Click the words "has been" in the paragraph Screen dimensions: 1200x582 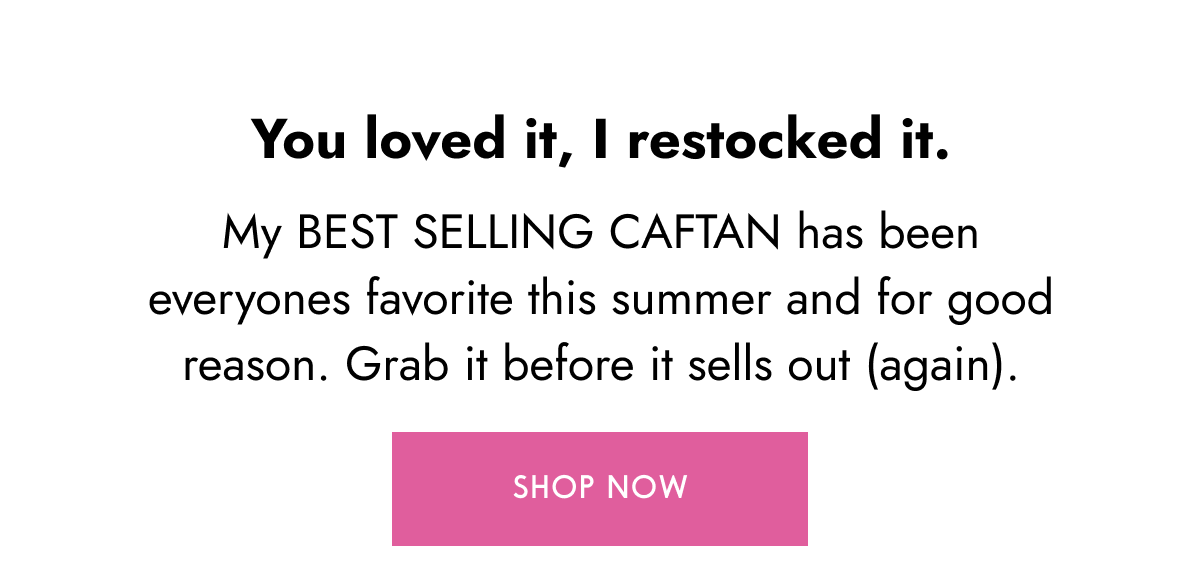pyautogui.click(x=888, y=235)
